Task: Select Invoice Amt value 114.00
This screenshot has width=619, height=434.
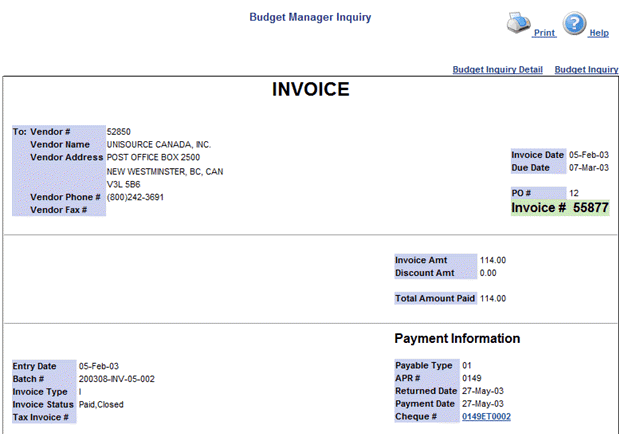Action: click(493, 260)
